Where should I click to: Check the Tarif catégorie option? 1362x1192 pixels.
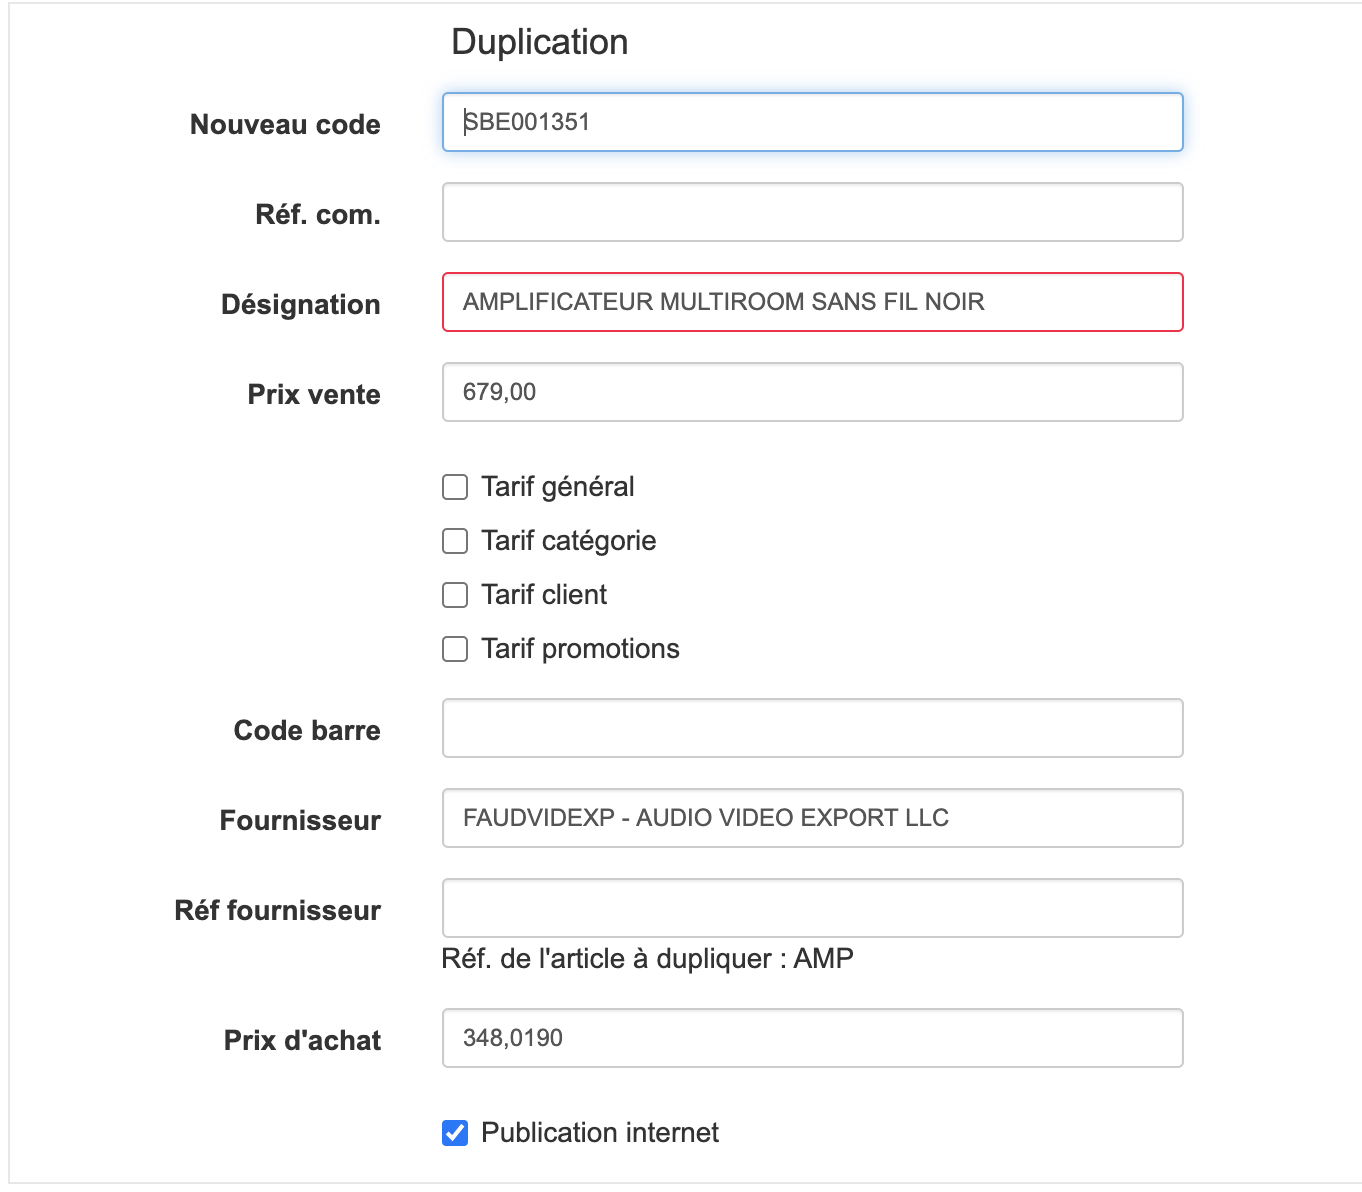pos(455,541)
